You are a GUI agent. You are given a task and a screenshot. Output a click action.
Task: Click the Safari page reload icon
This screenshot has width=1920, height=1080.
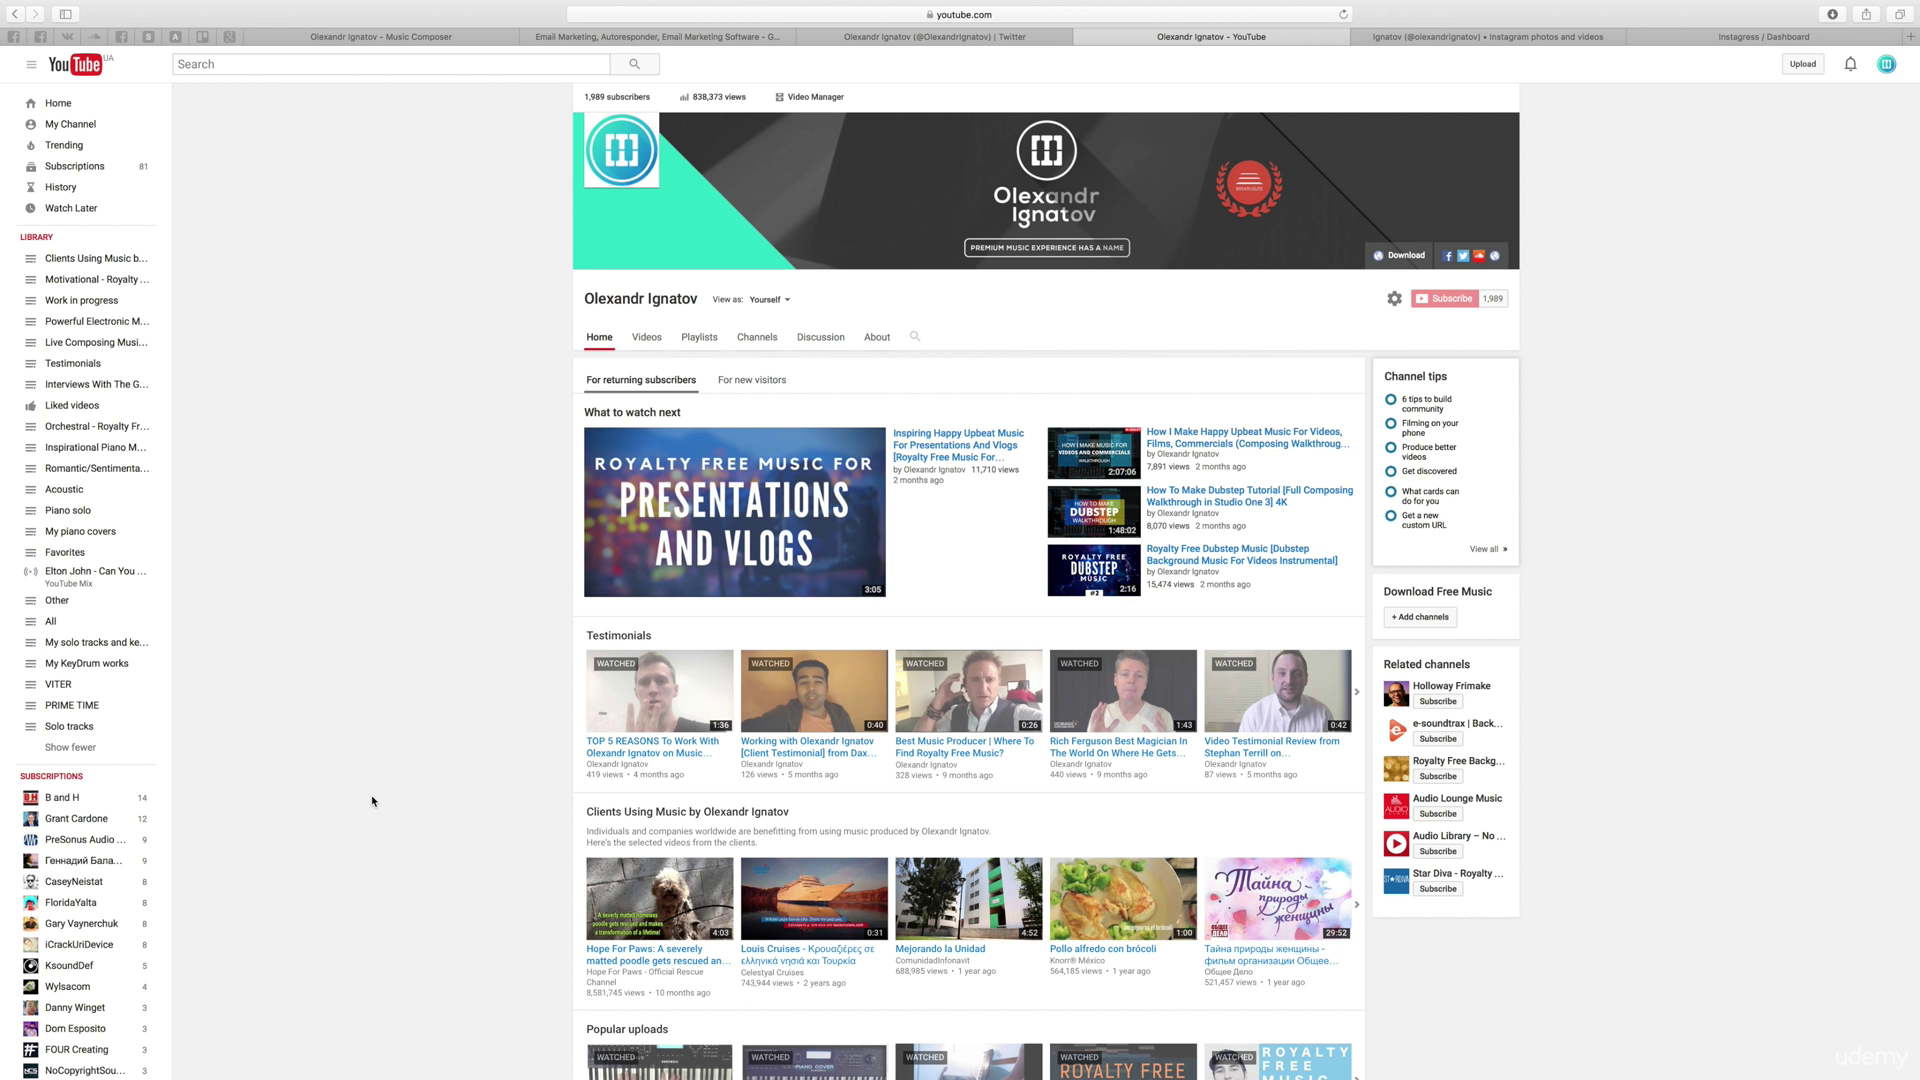(1343, 14)
